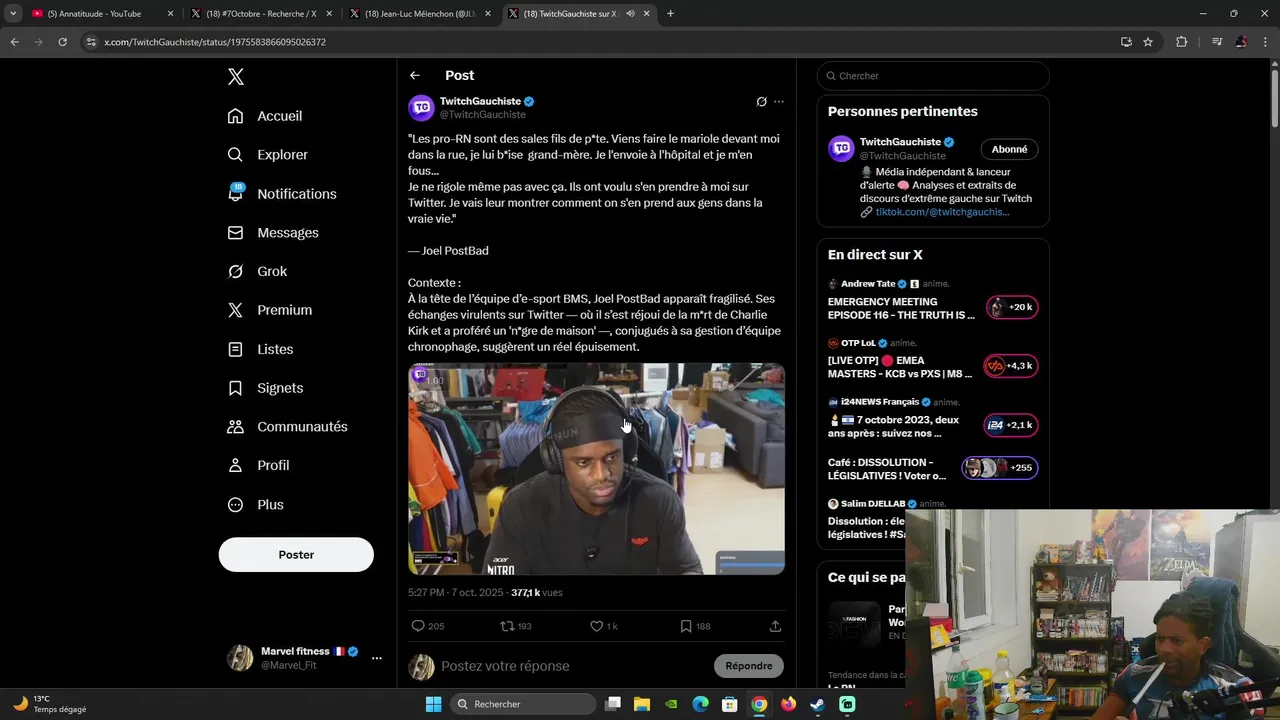Click the +2,1 k listeners badge
Image resolution: width=1280 pixels, height=720 pixels.
[1010, 425]
